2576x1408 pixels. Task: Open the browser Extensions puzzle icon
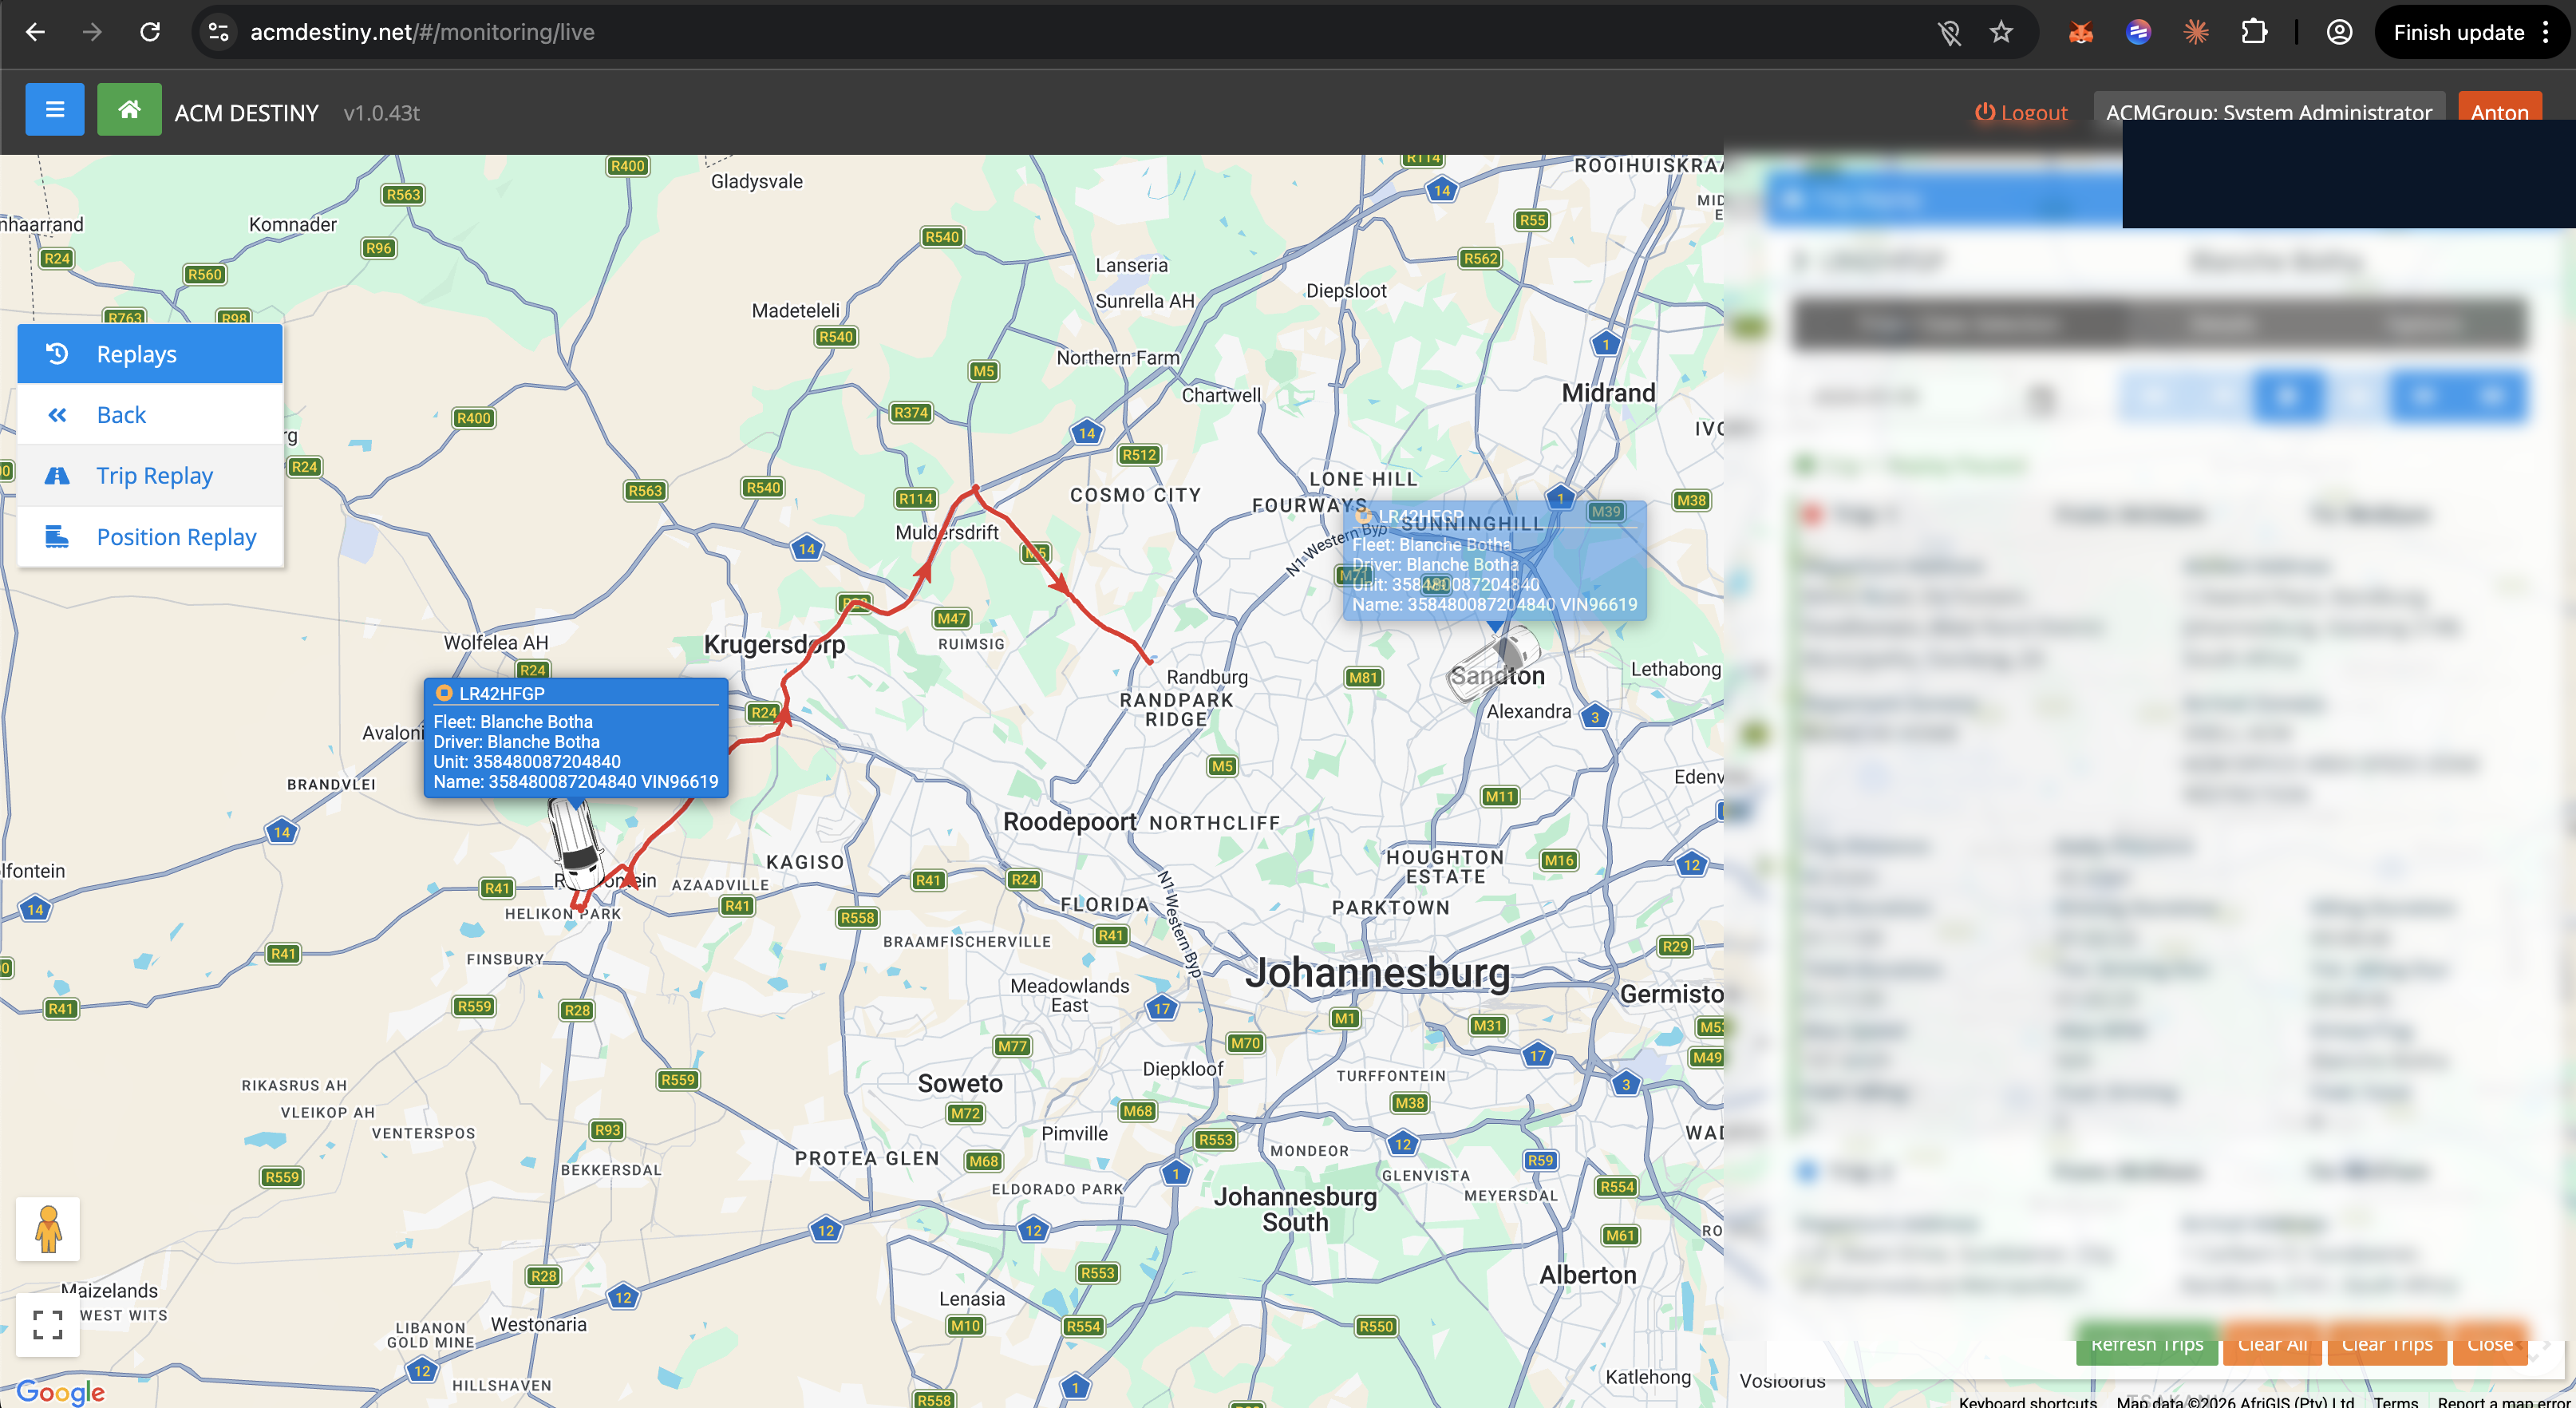[x=2254, y=33]
